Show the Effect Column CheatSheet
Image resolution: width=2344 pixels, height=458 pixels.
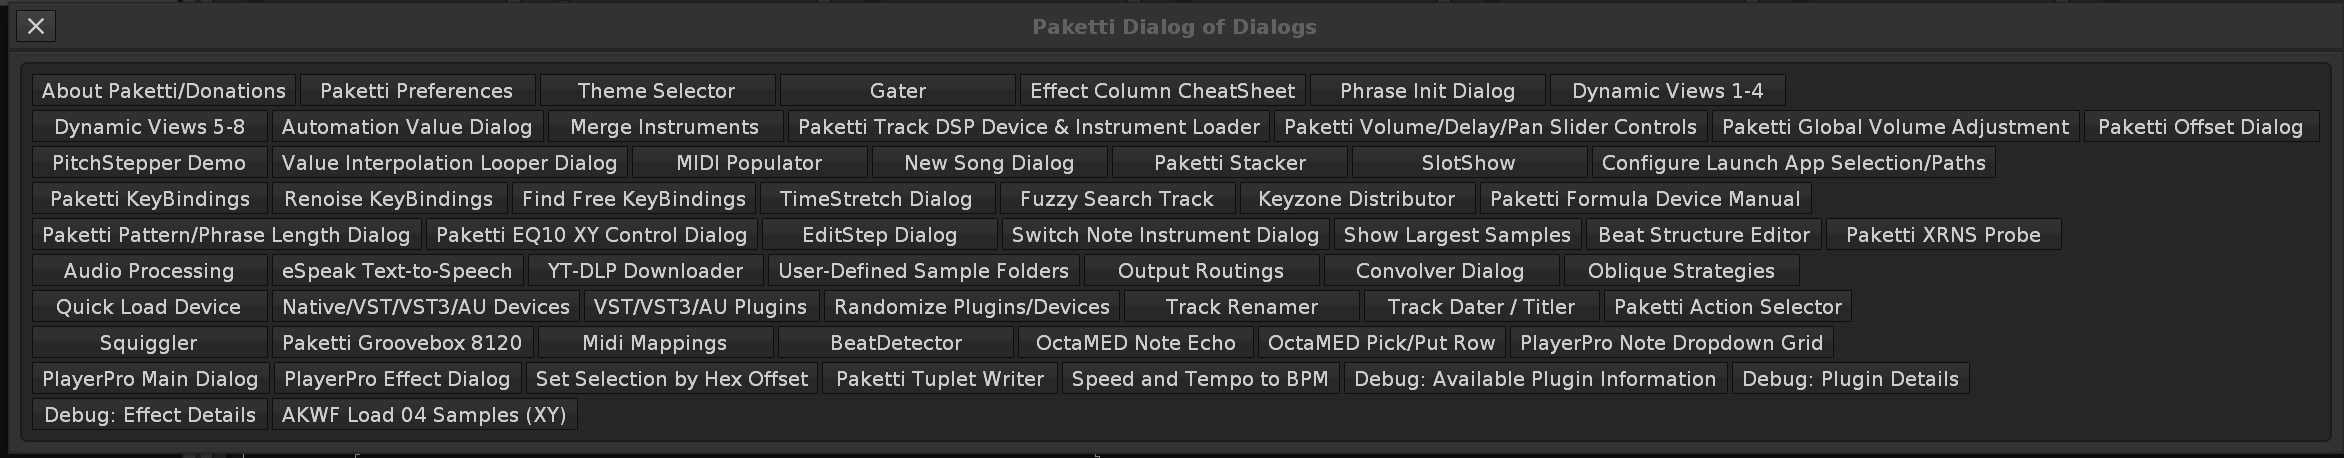(x=1162, y=91)
